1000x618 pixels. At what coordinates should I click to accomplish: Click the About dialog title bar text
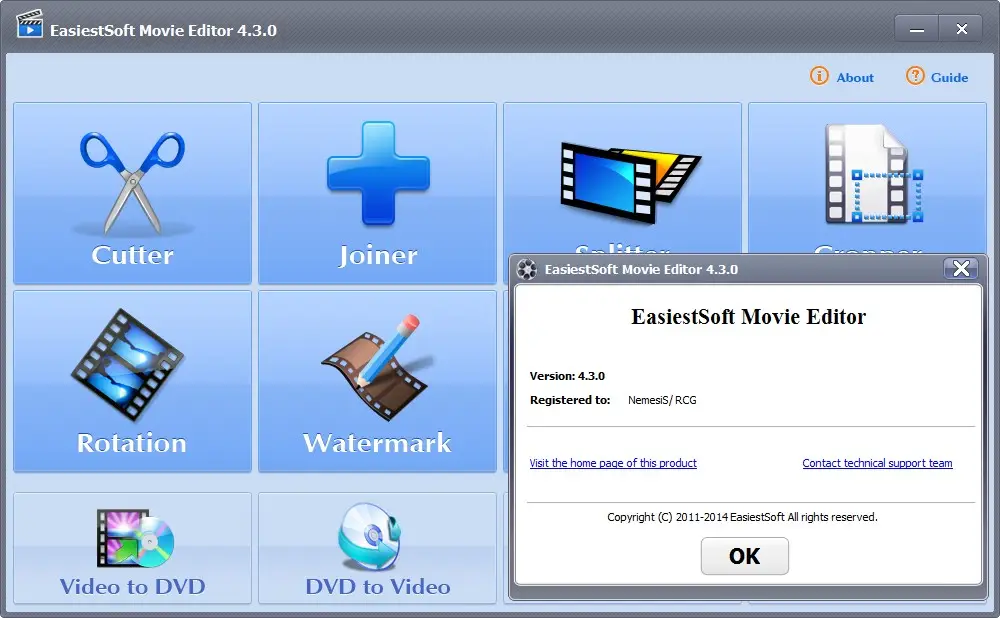click(x=641, y=269)
